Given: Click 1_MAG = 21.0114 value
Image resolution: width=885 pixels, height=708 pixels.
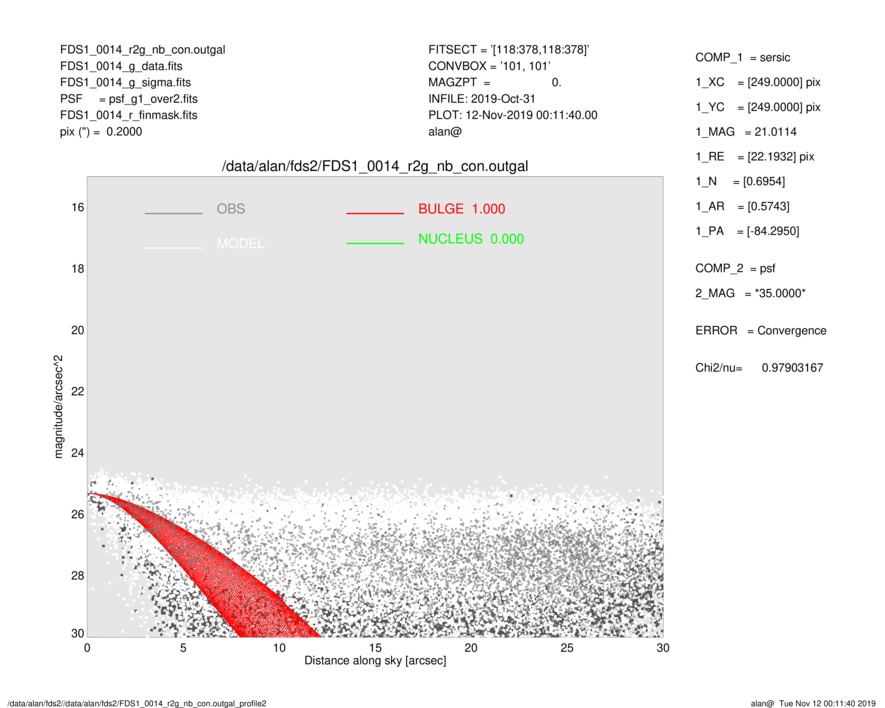Looking at the screenshot, I should pyautogui.click(x=746, y=132).
